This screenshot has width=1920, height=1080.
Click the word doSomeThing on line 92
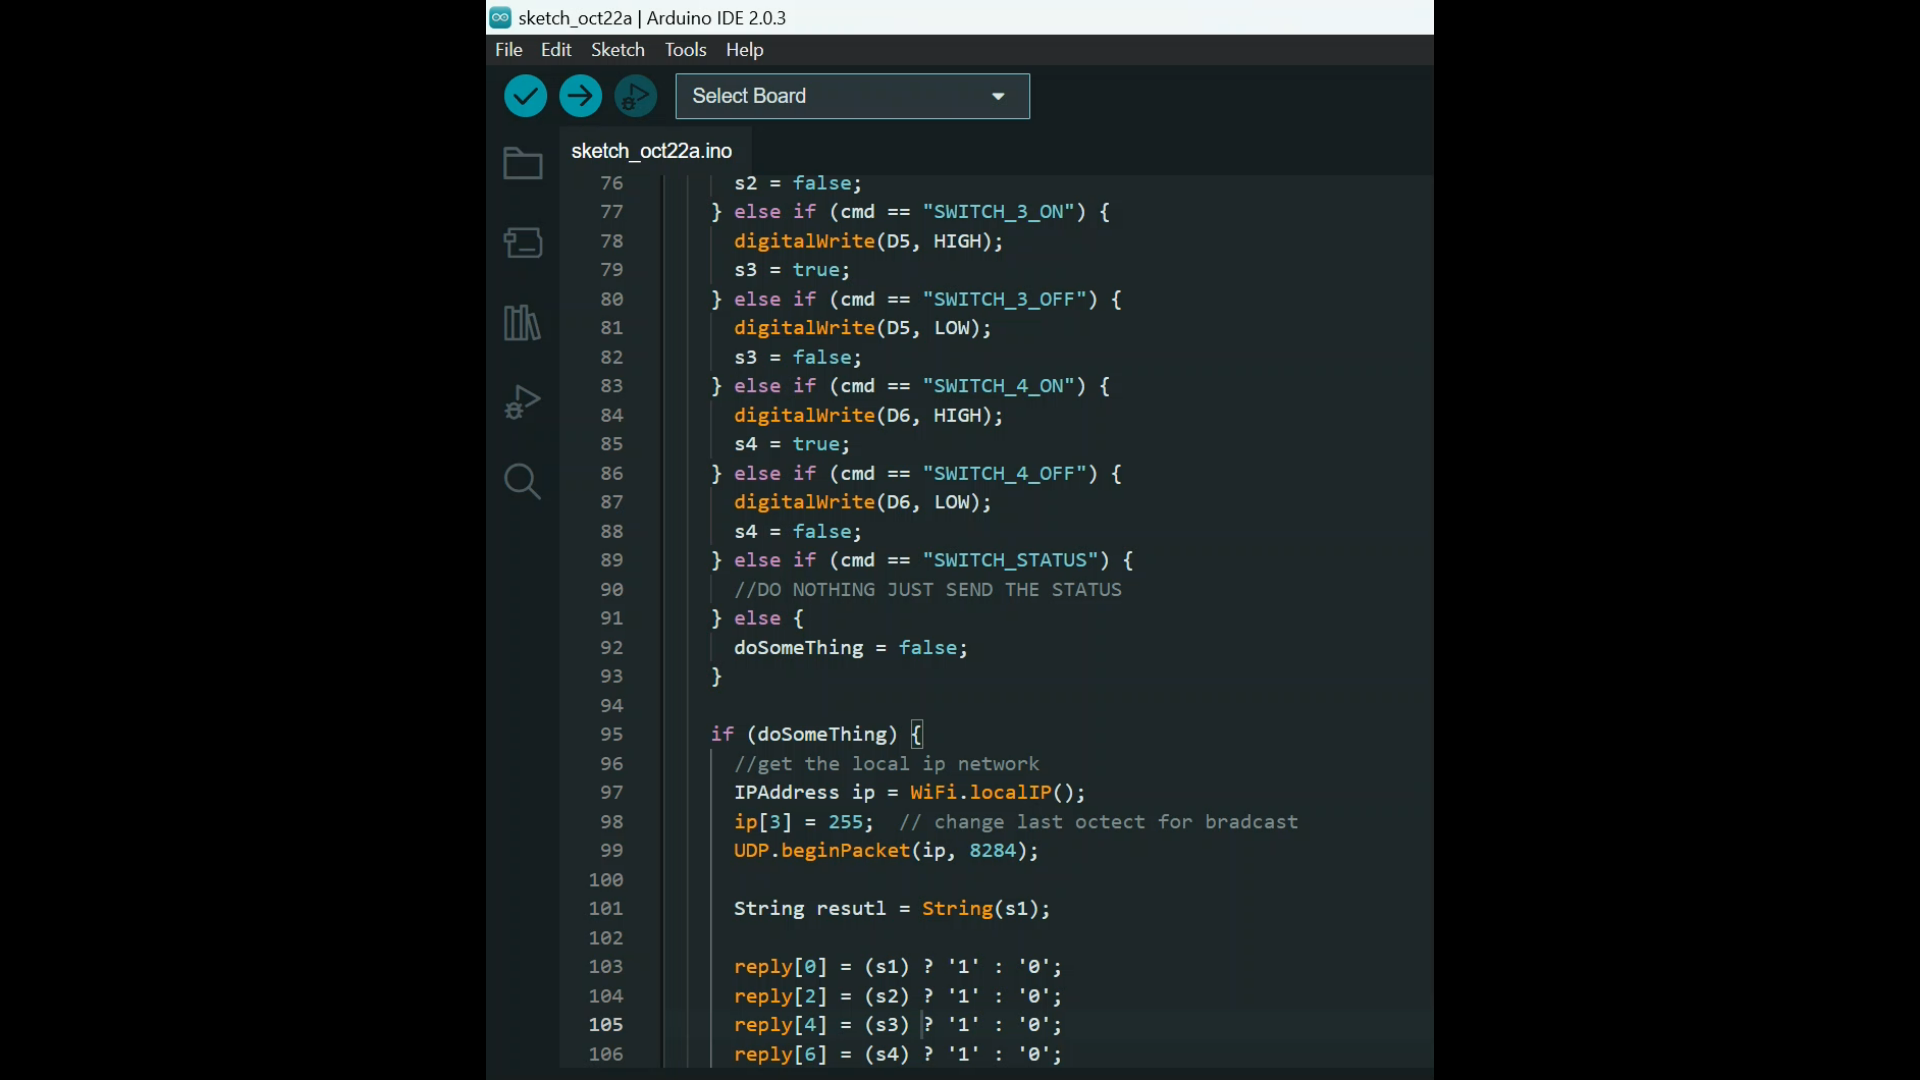coord(799,647)
